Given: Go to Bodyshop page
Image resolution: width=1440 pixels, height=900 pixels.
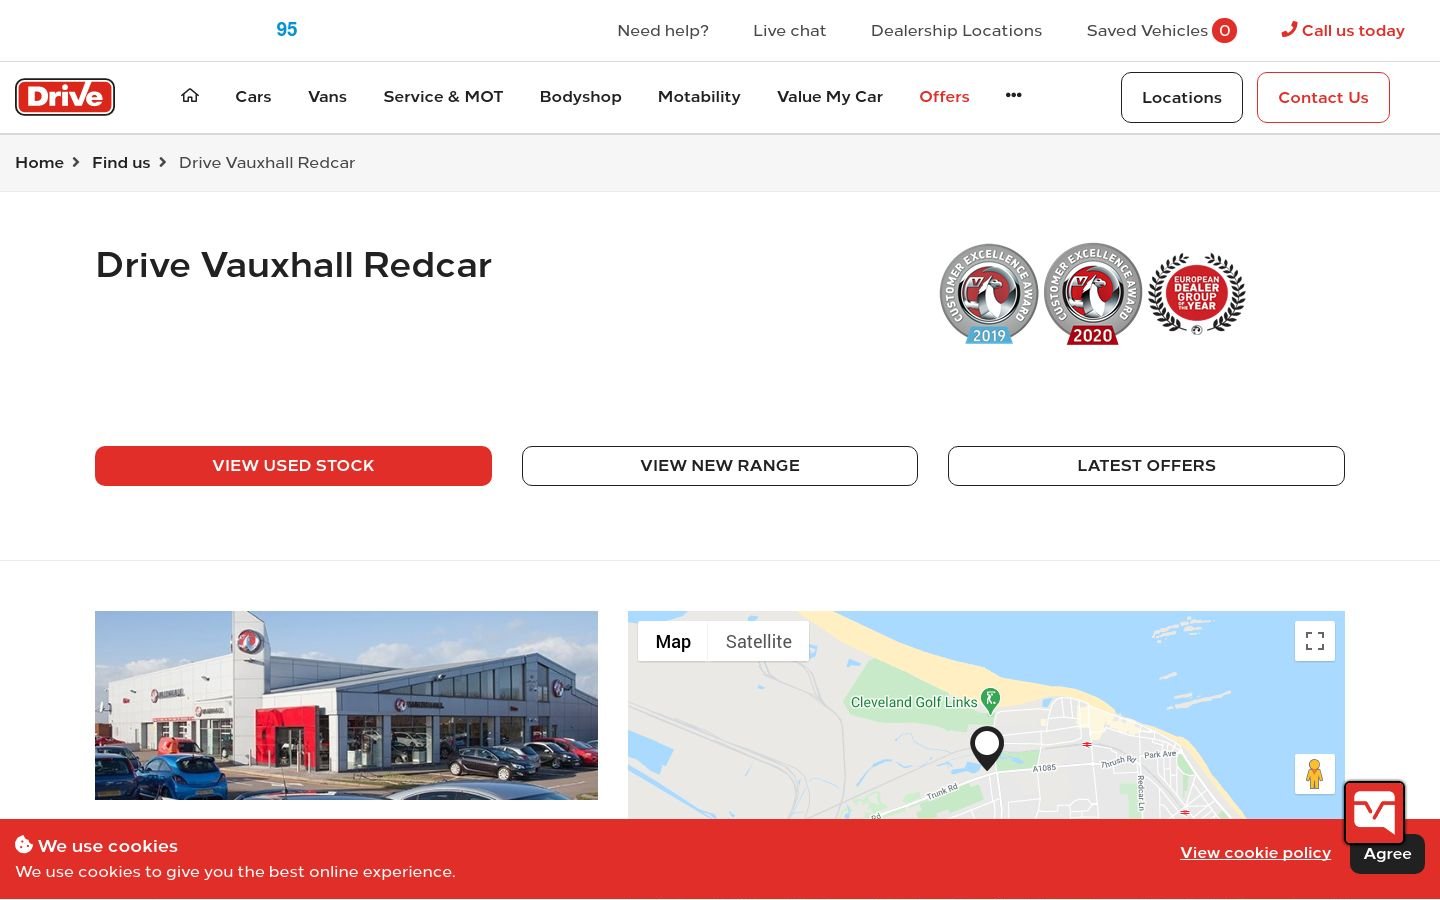Looking at the screenshot, I should [x=580, y=97].
